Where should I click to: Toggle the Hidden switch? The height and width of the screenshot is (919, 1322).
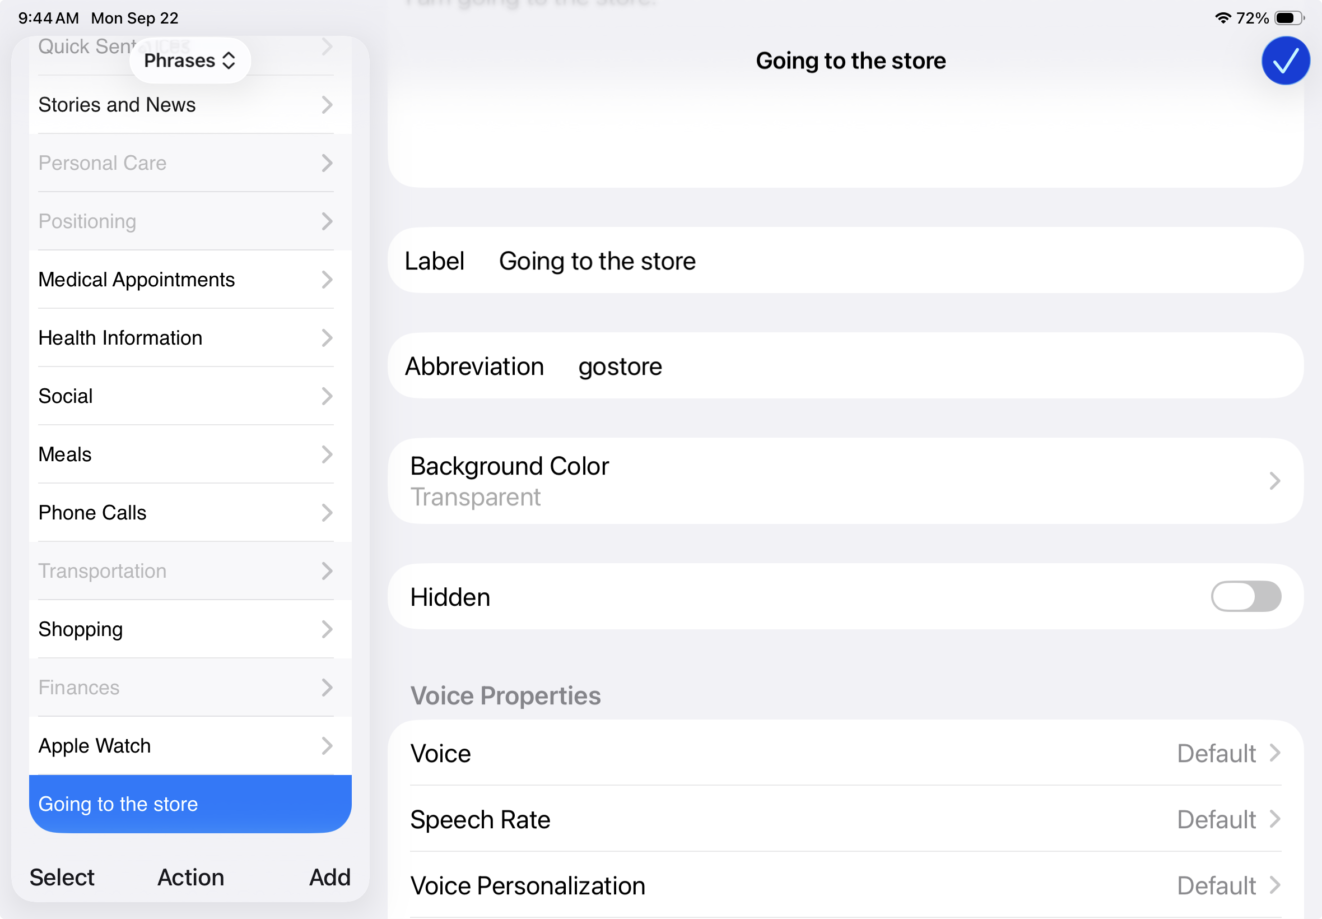point(1245,597)
